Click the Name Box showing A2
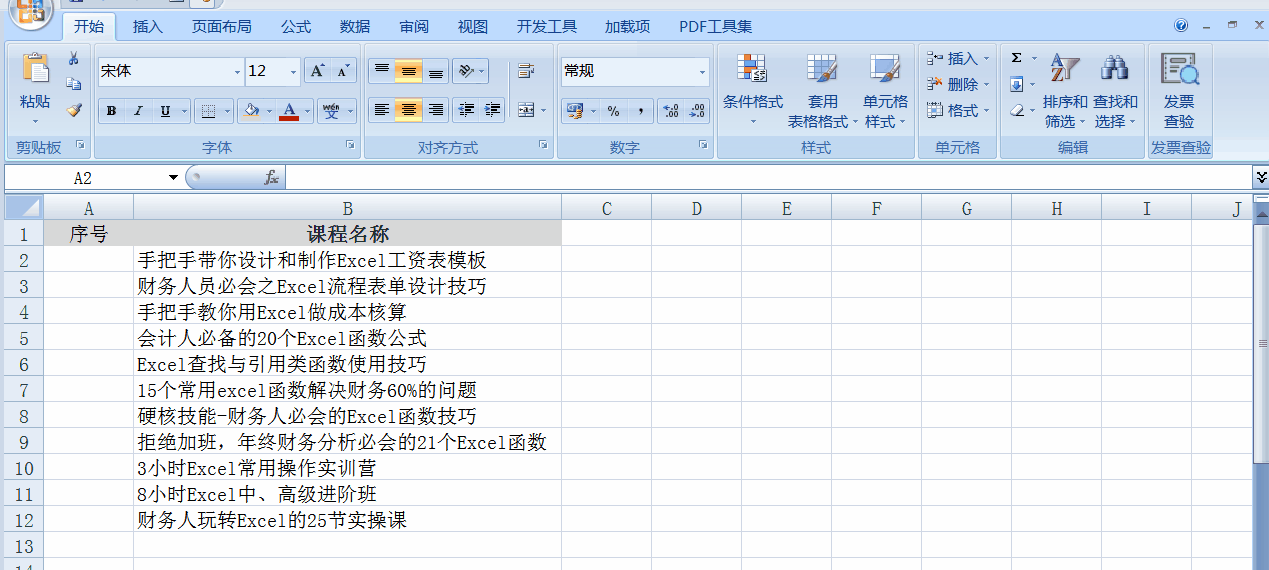 point(84,177)
